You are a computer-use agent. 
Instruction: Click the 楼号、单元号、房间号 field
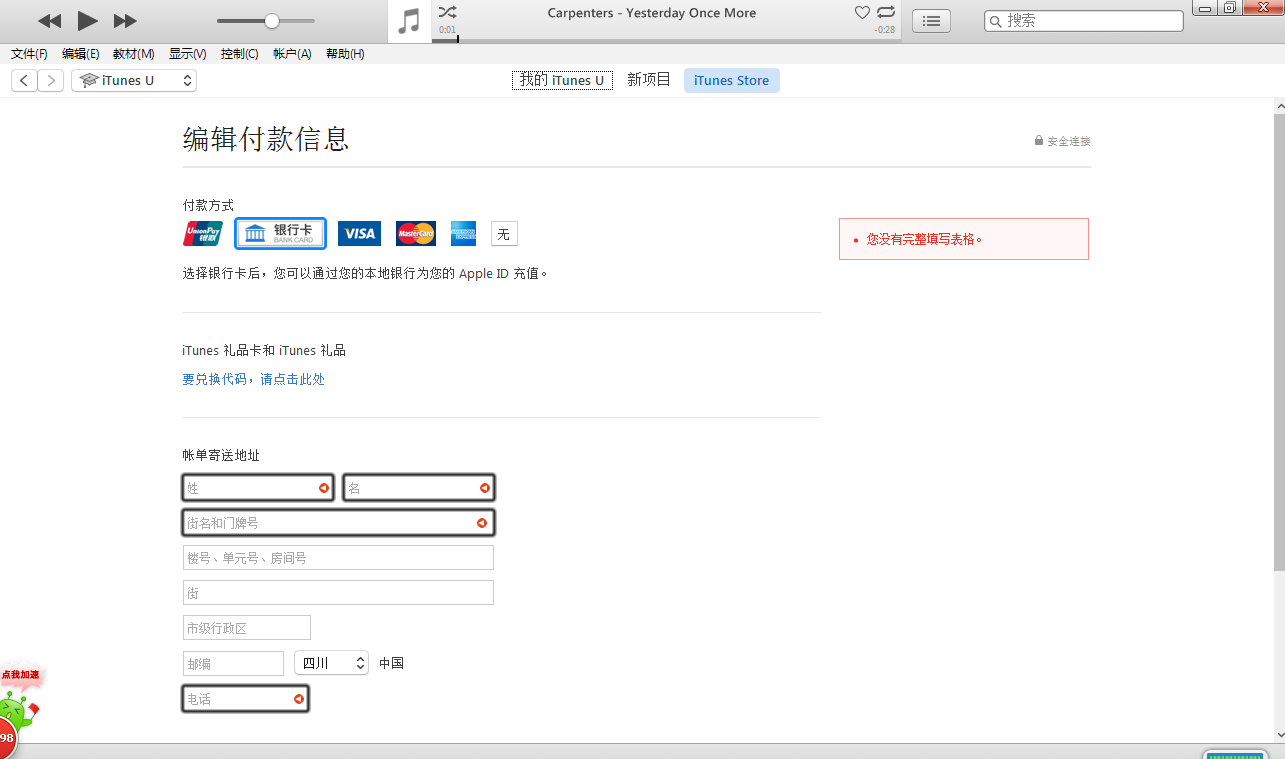click(x=338, y=558)
